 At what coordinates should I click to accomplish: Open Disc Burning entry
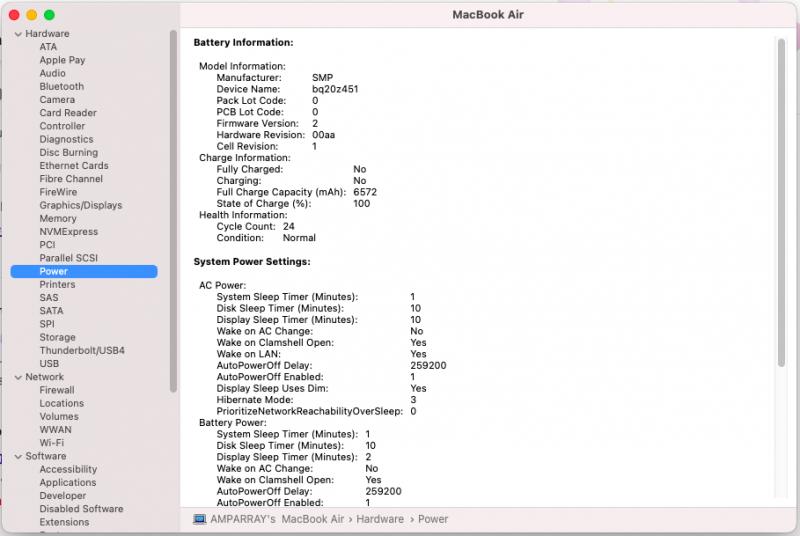68,153
